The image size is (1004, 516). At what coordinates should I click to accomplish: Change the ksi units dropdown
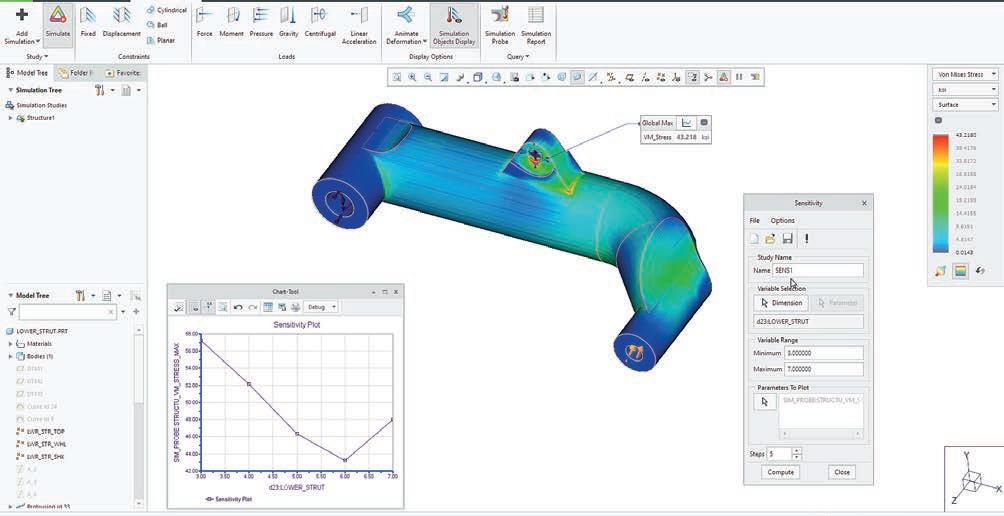966,90
